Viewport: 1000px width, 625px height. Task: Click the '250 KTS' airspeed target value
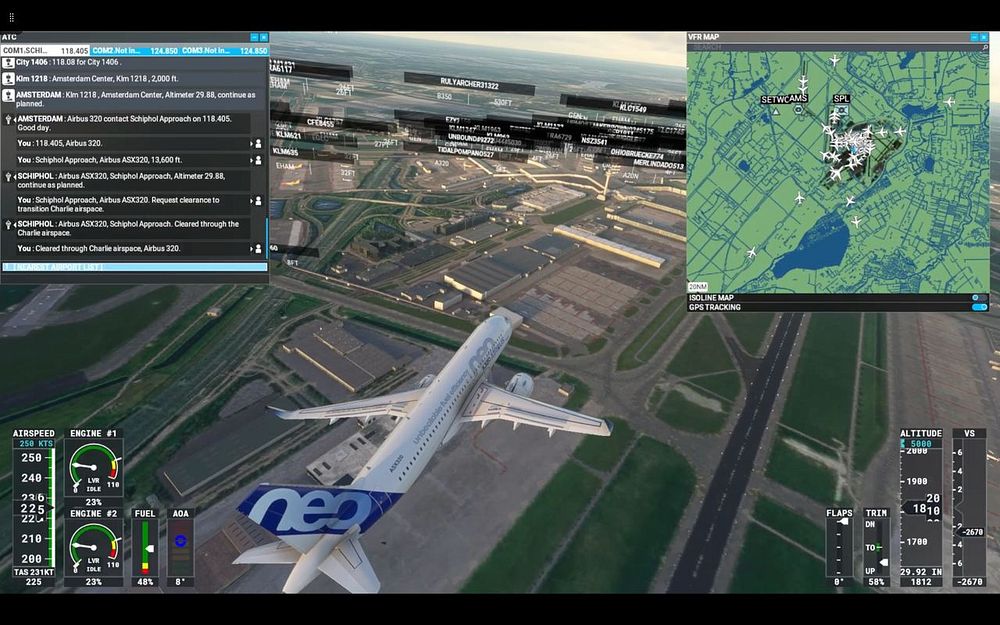tap(36, 444)
